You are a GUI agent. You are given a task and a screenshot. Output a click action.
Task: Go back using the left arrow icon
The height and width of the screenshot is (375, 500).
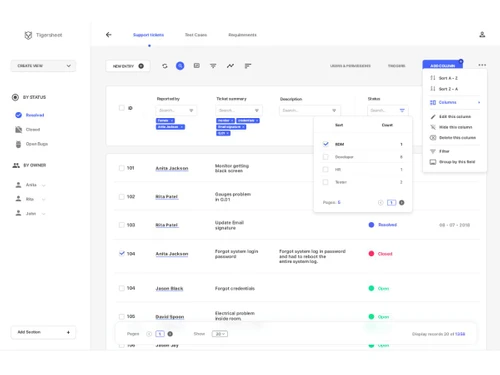109,35
